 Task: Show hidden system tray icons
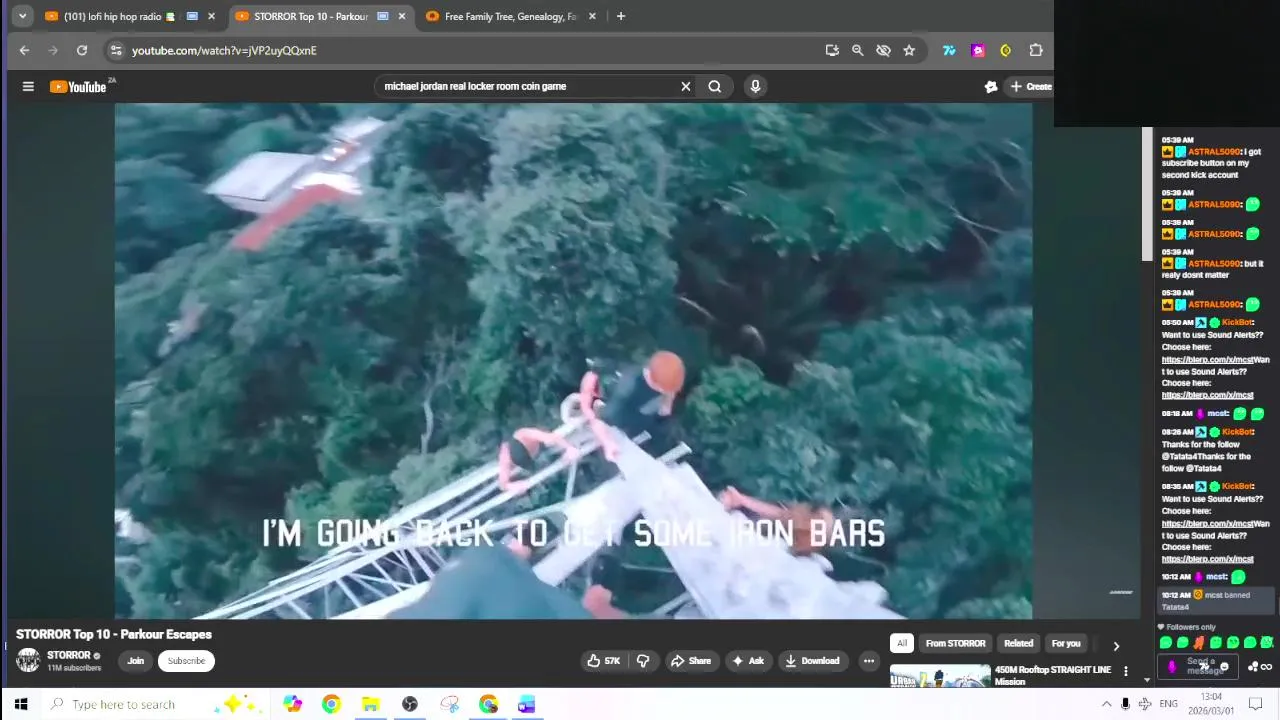click(1107, 704)
